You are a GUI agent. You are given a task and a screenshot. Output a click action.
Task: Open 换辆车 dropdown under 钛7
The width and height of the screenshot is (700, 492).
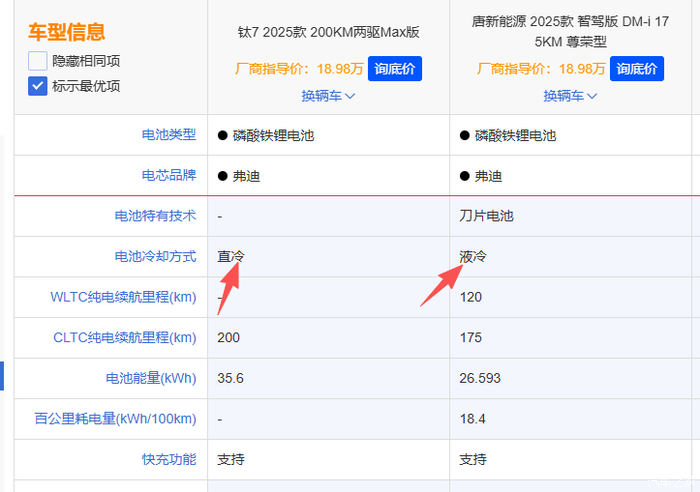pyautogui.click(x=328, y=96)
